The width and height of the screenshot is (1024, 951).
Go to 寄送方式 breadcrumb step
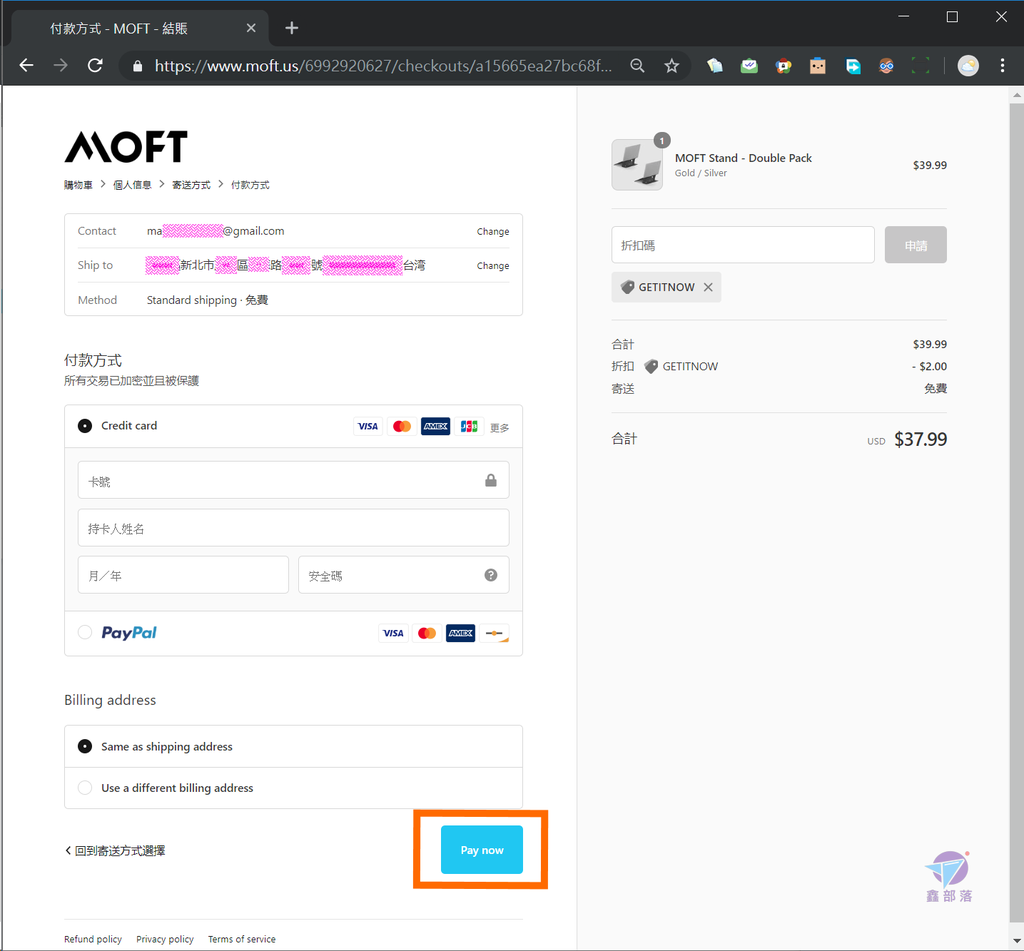pyautogui.click(x=191, y=185)
